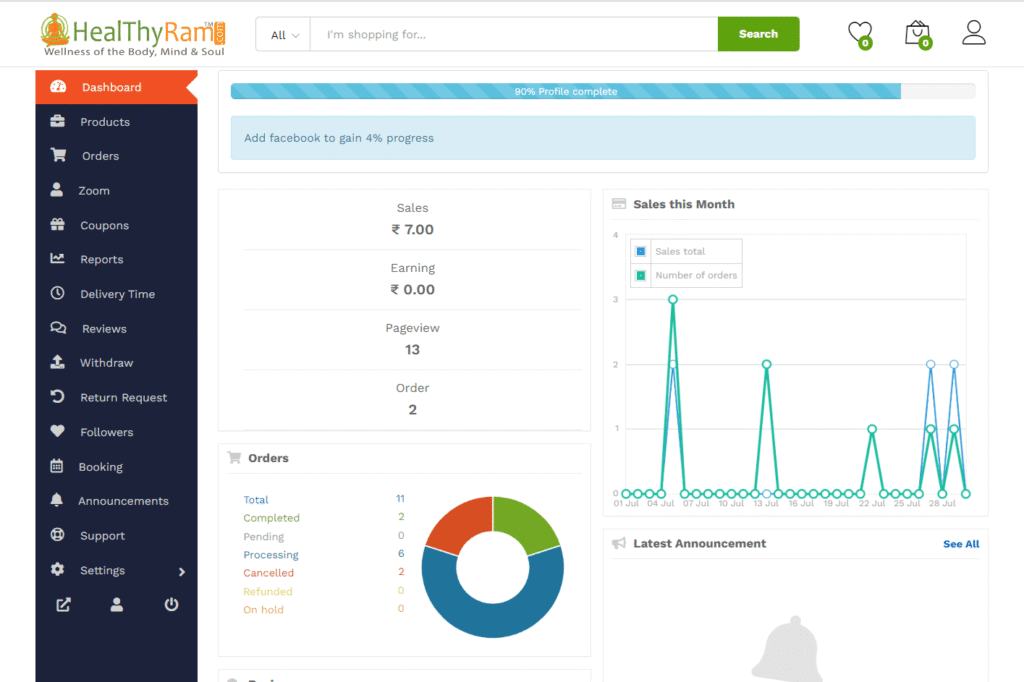The image size is (1024, 682).
Task: Open the Delivery Time menu item
Action: (116, 294)
